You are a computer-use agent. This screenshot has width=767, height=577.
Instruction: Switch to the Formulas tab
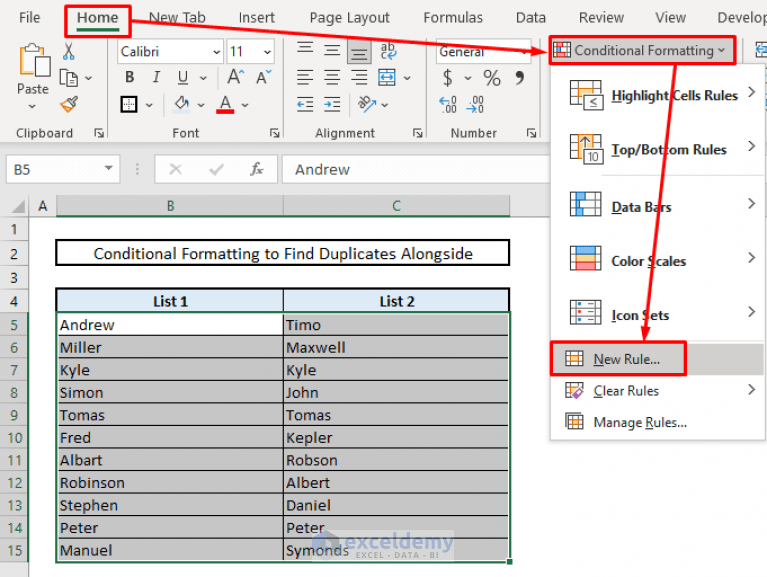click(x=453, y=18)
